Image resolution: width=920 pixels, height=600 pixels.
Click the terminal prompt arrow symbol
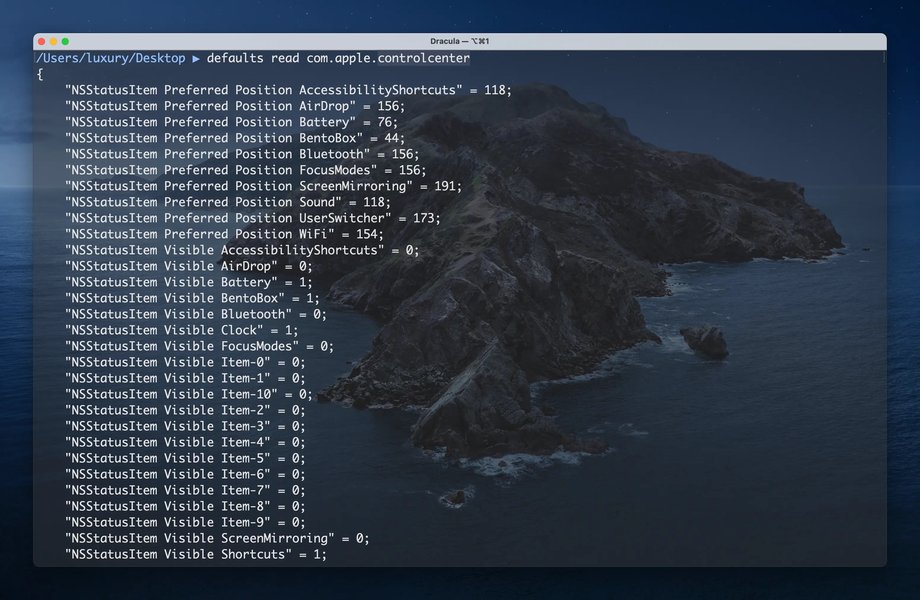click(x=196, y=58)
